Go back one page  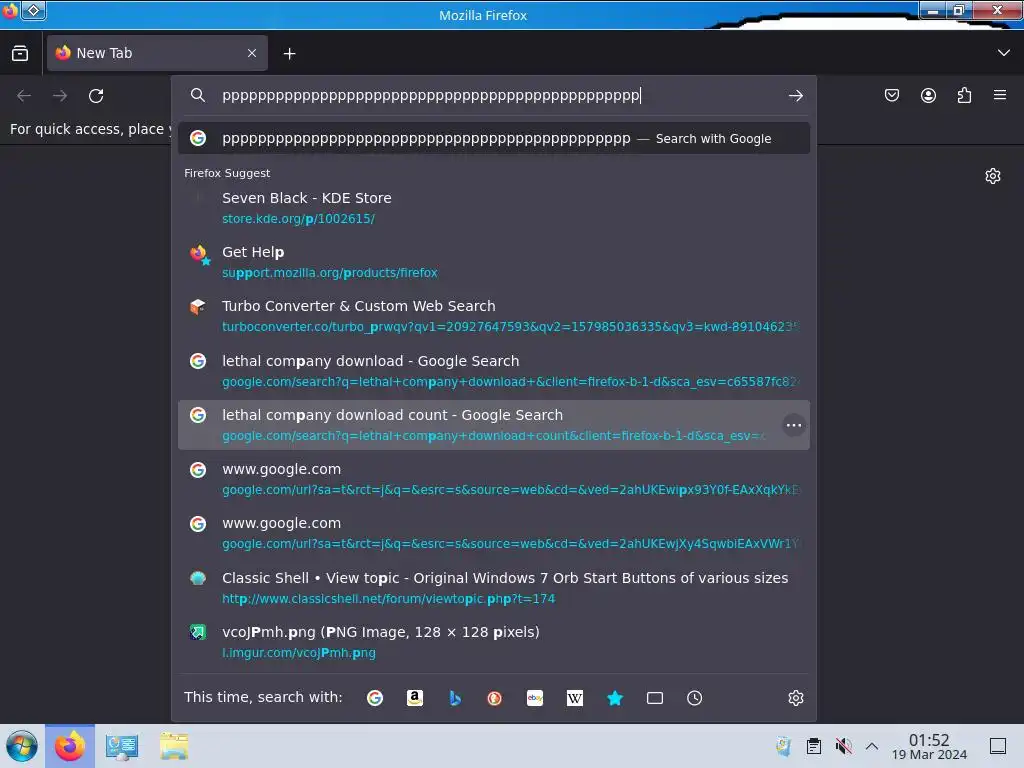tap(24, 95)
